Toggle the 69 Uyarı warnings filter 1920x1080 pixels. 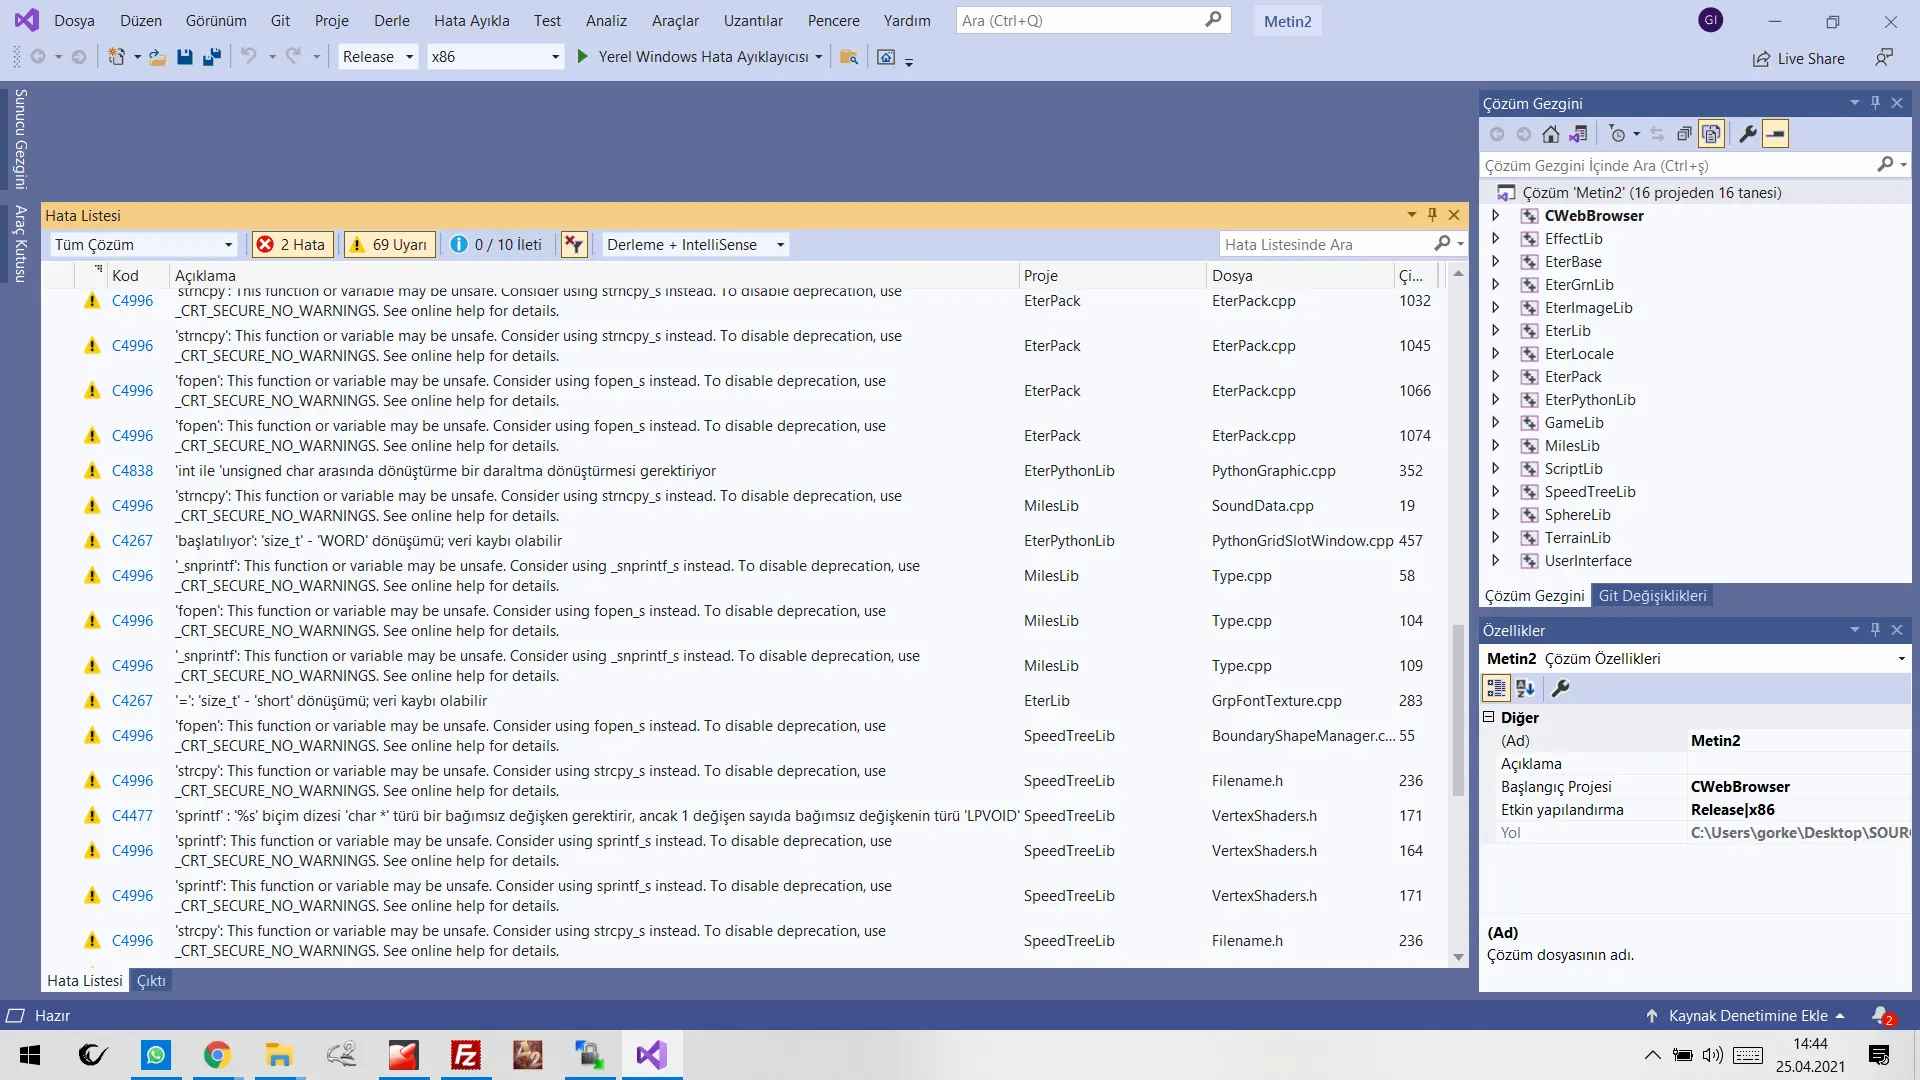point(389,244)
